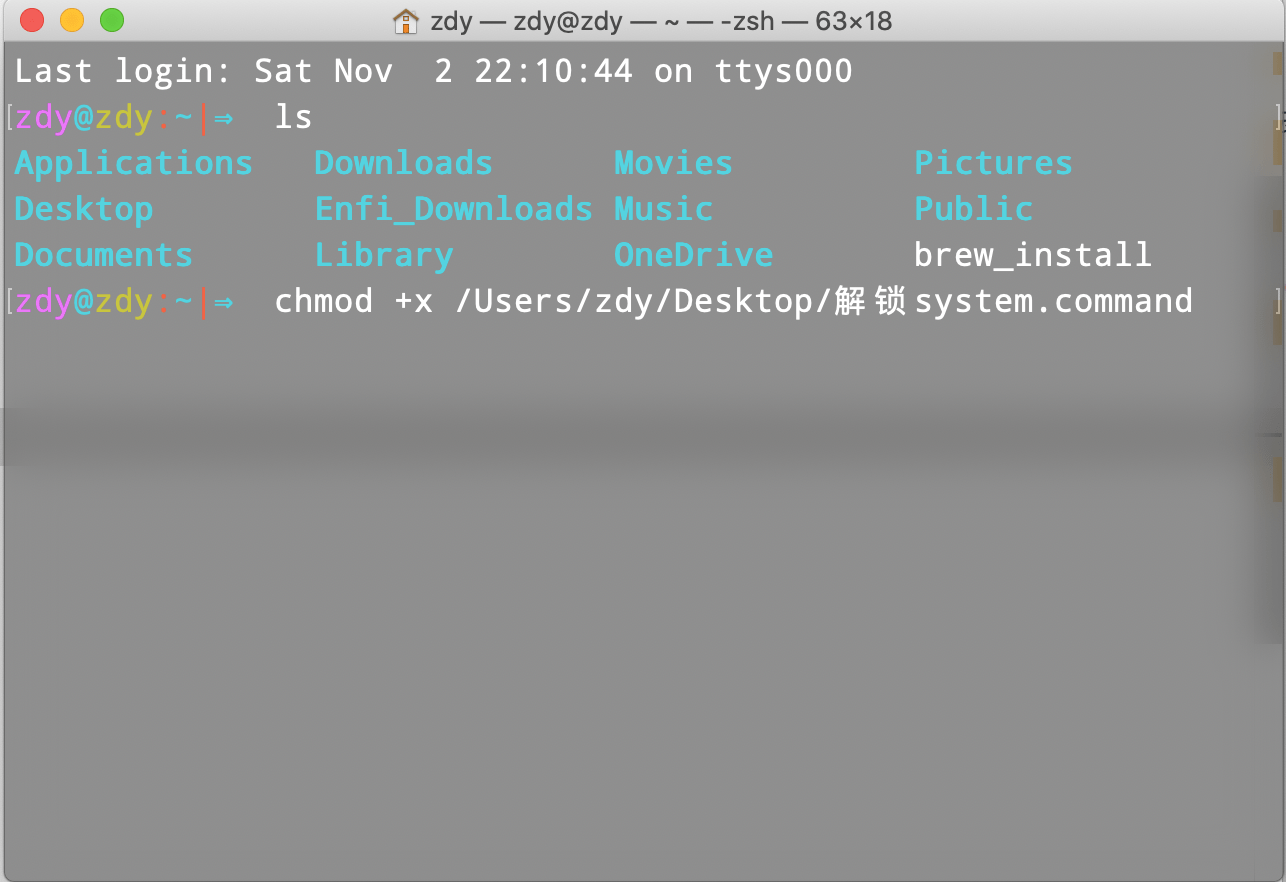Click the Desktop entry in ls output

pos(84,209)
